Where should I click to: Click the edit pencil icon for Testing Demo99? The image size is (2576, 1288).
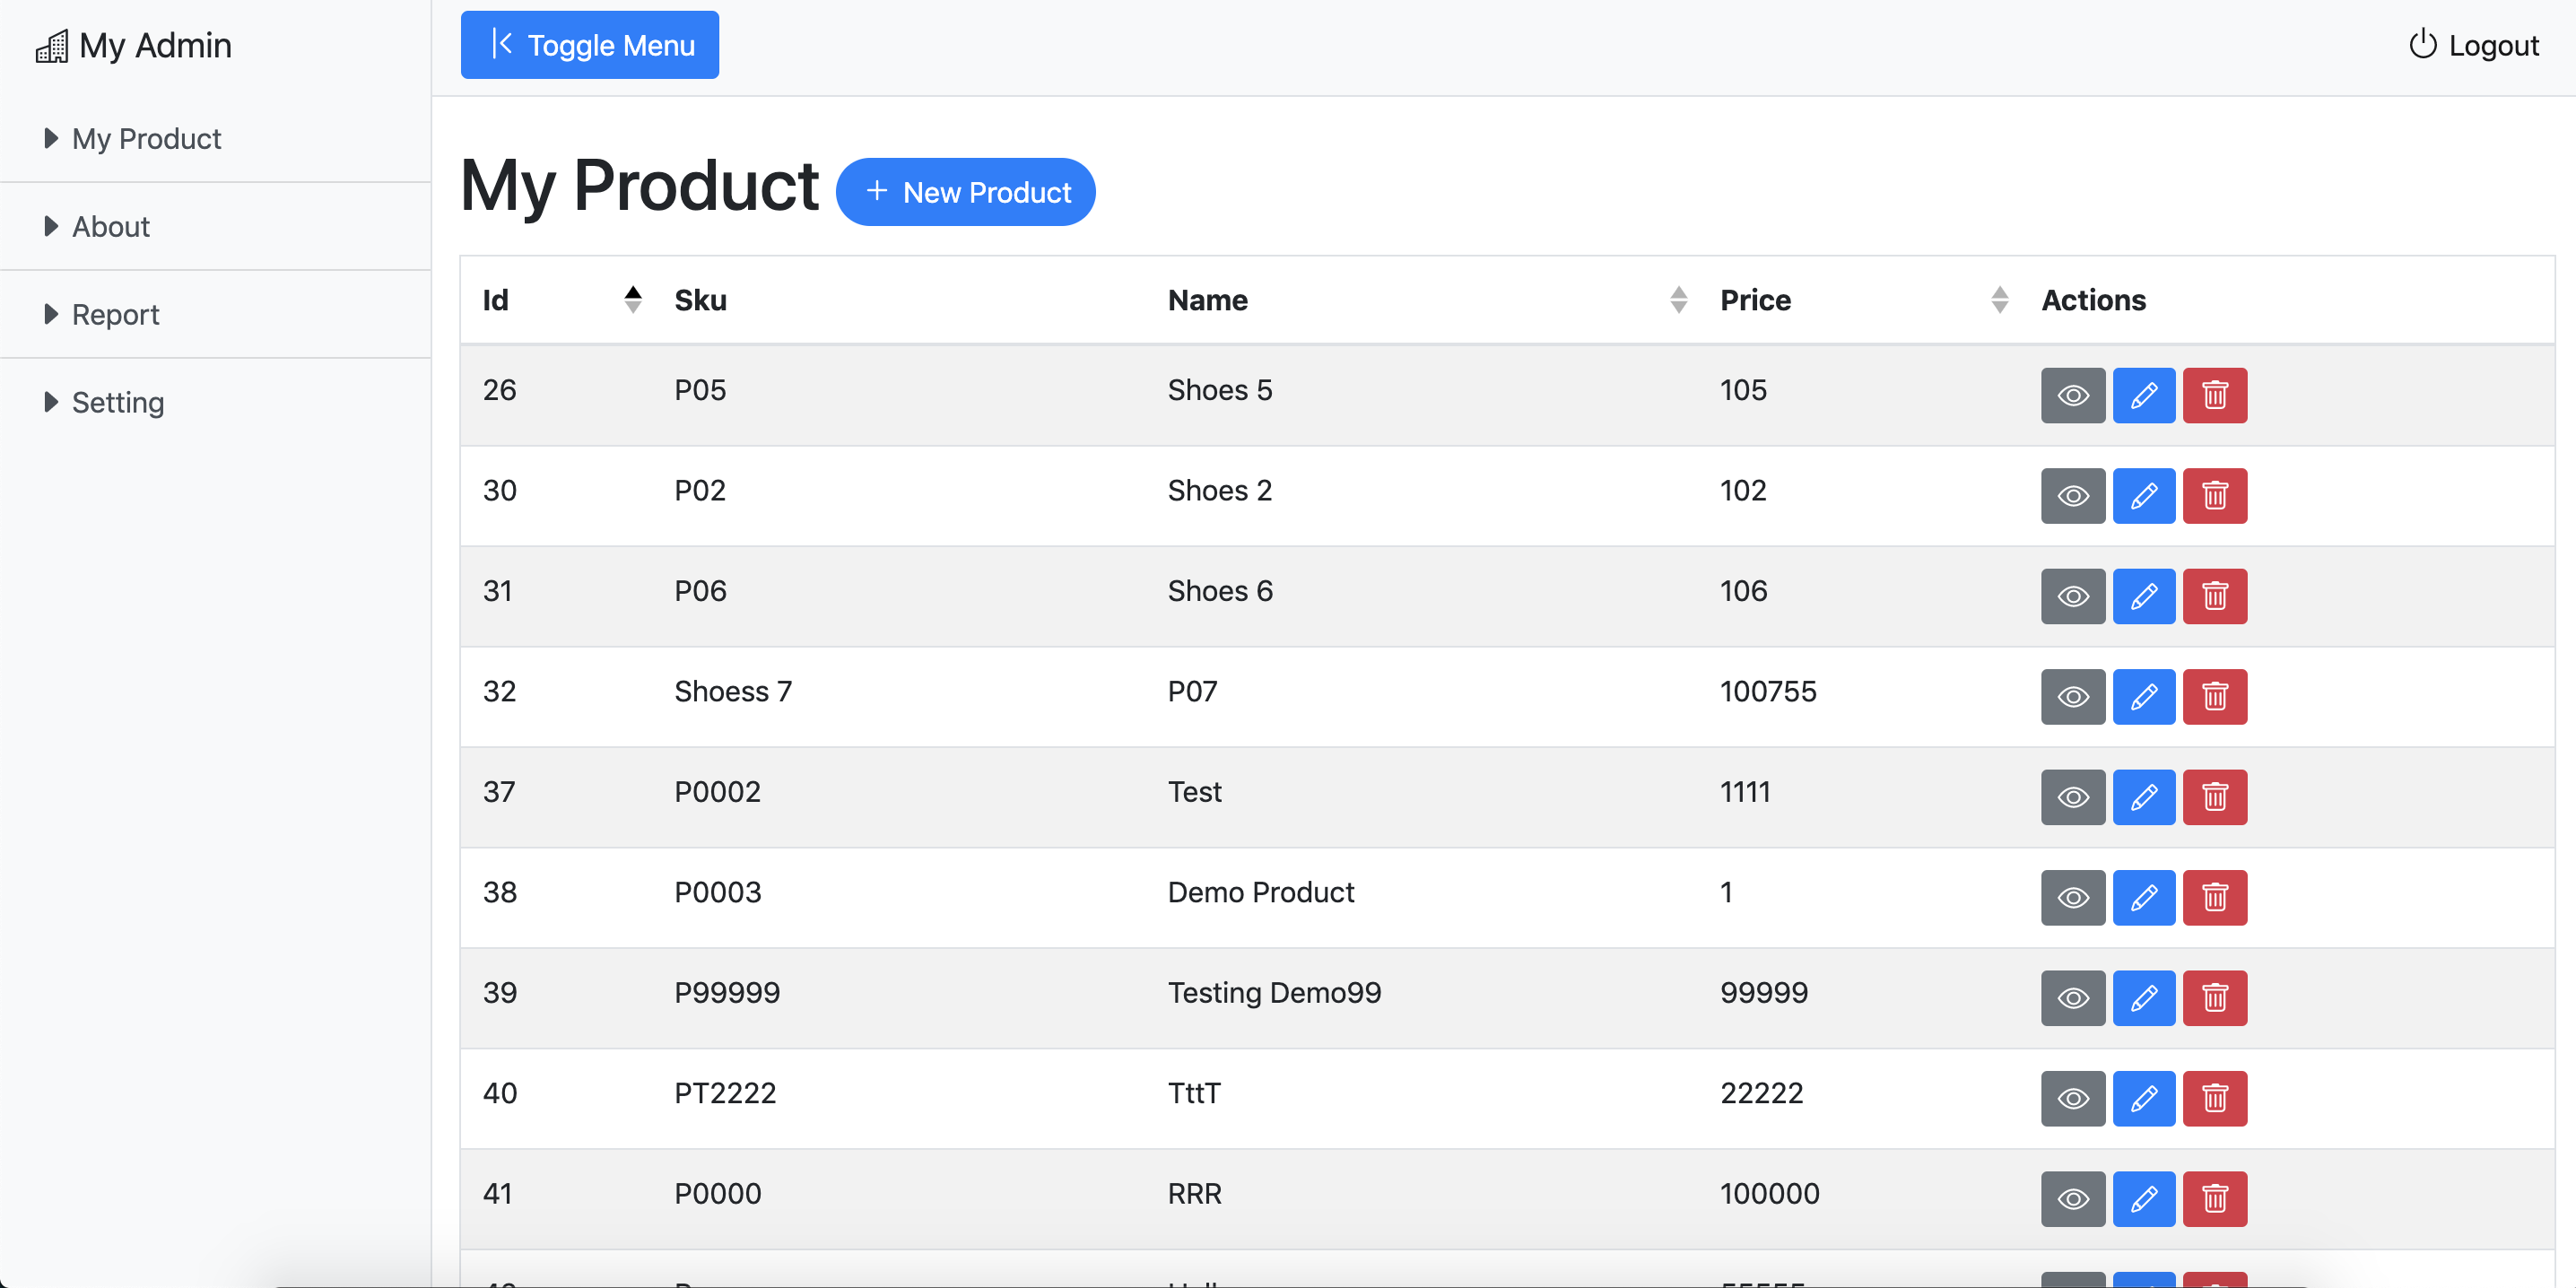2142,997
